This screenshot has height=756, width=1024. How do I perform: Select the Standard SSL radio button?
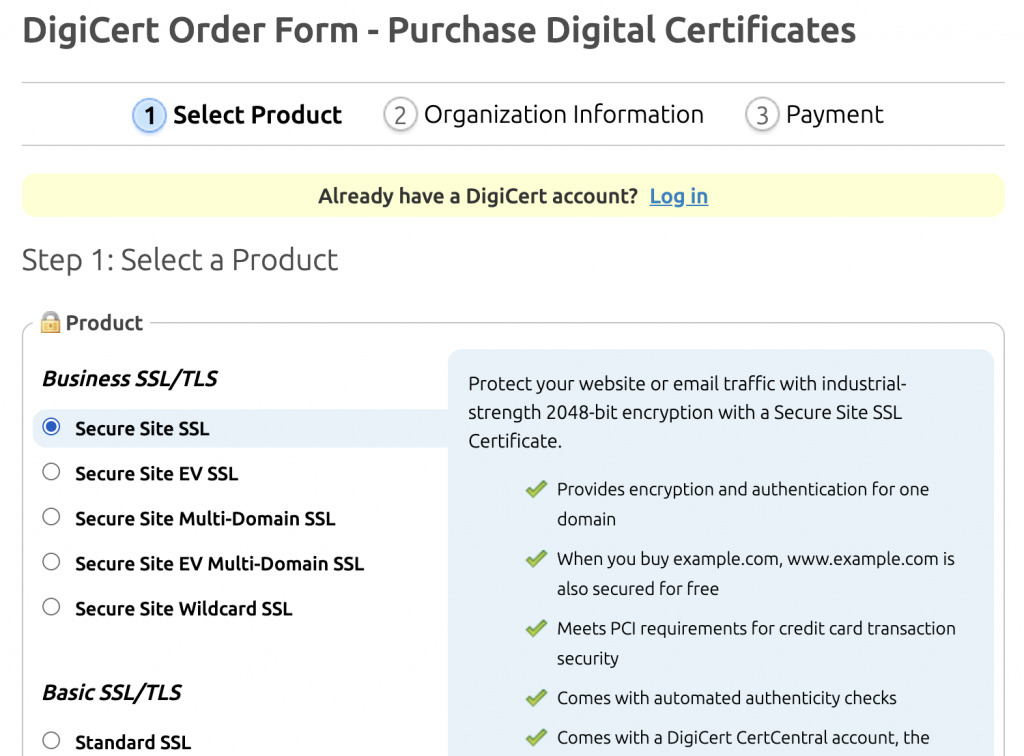[x=51, y=741]
